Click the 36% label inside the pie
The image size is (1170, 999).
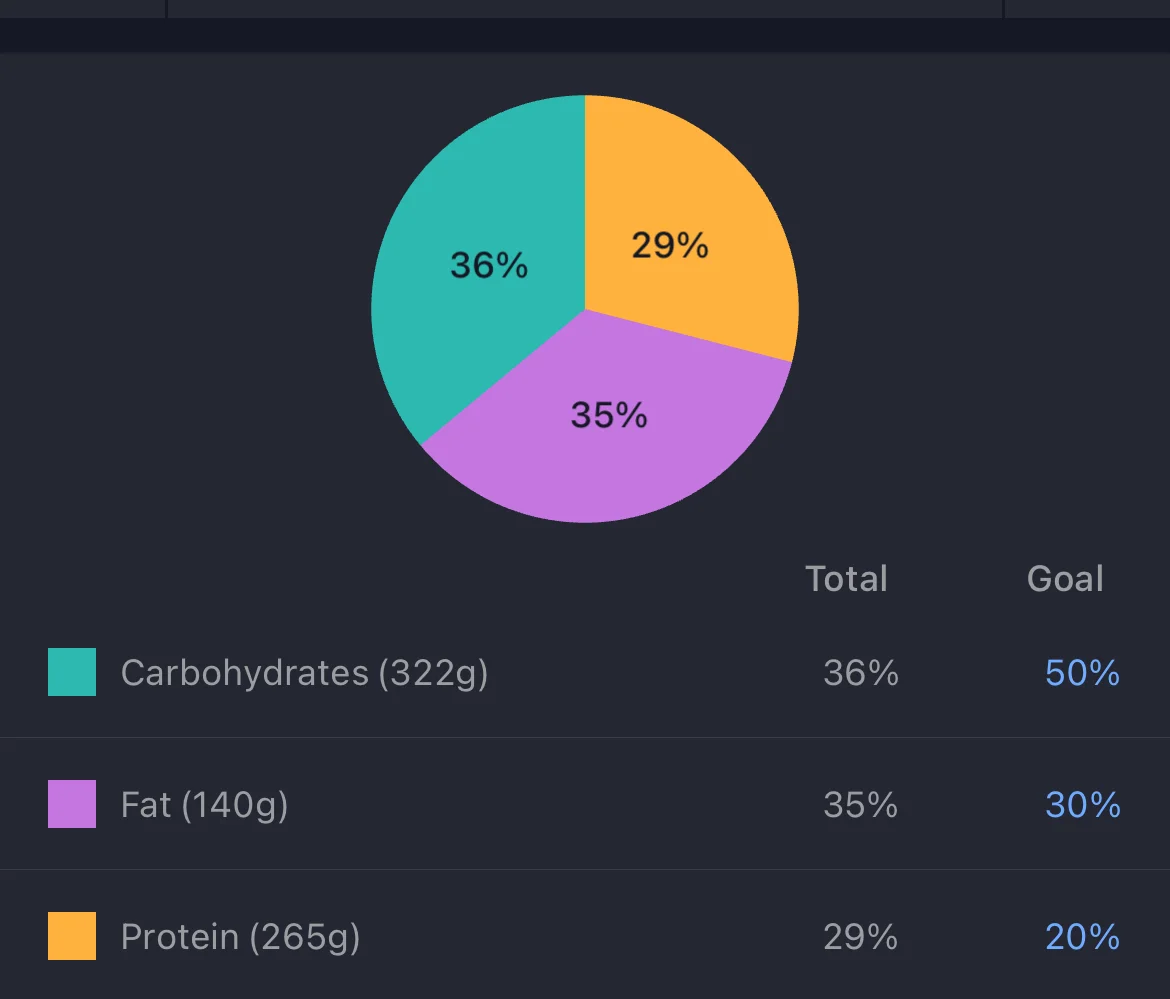[488, 265]
